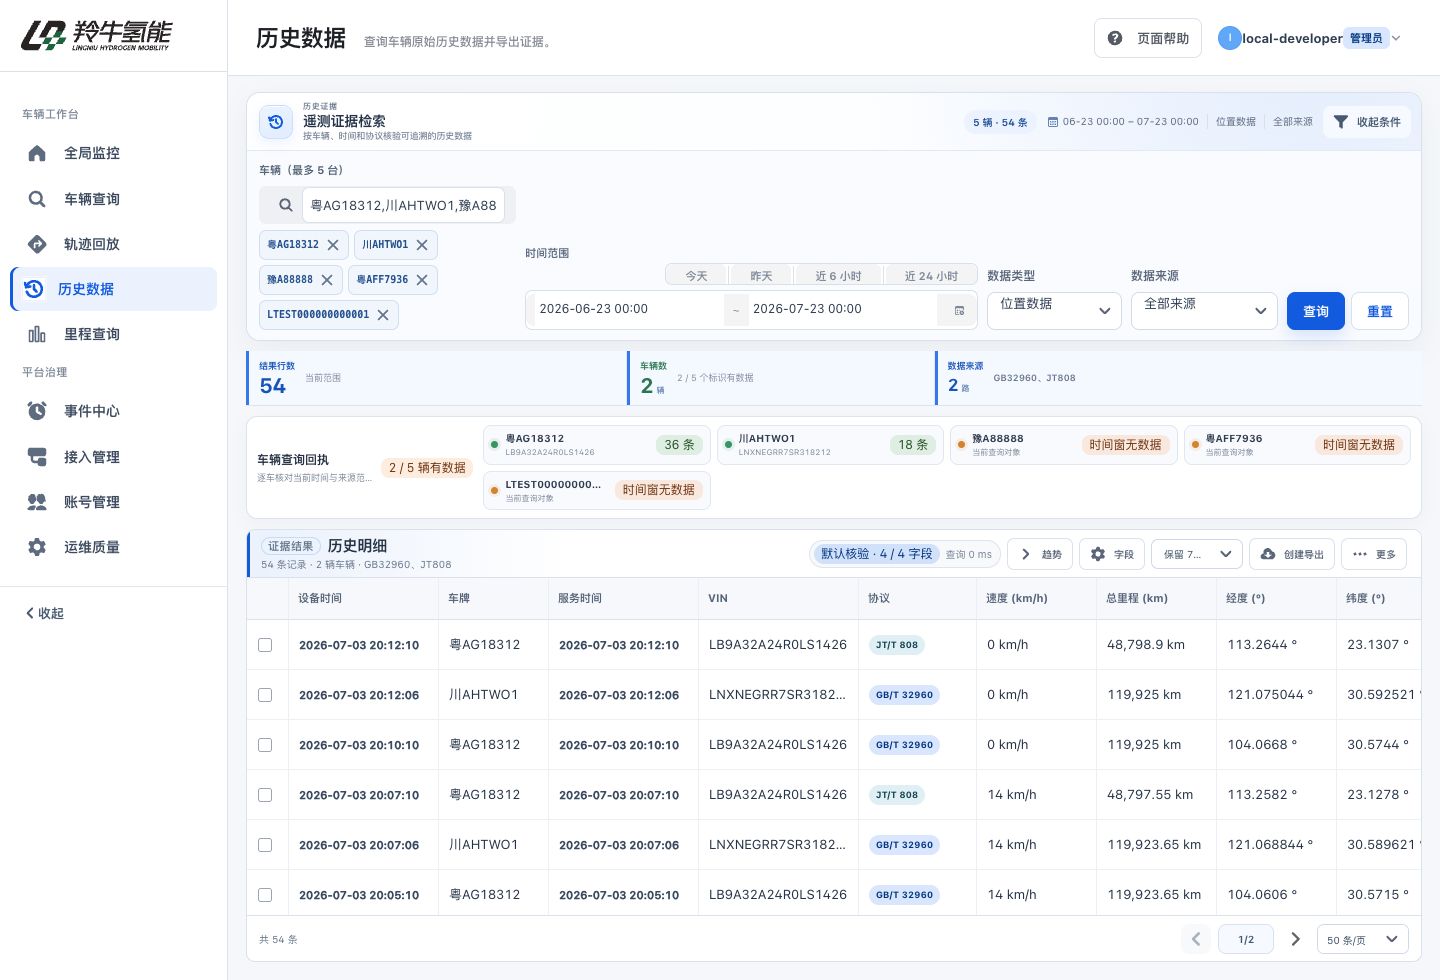
Task: Select row checkbox for 2026-07-03 20:07:06
Action: (x=265, y=845)
